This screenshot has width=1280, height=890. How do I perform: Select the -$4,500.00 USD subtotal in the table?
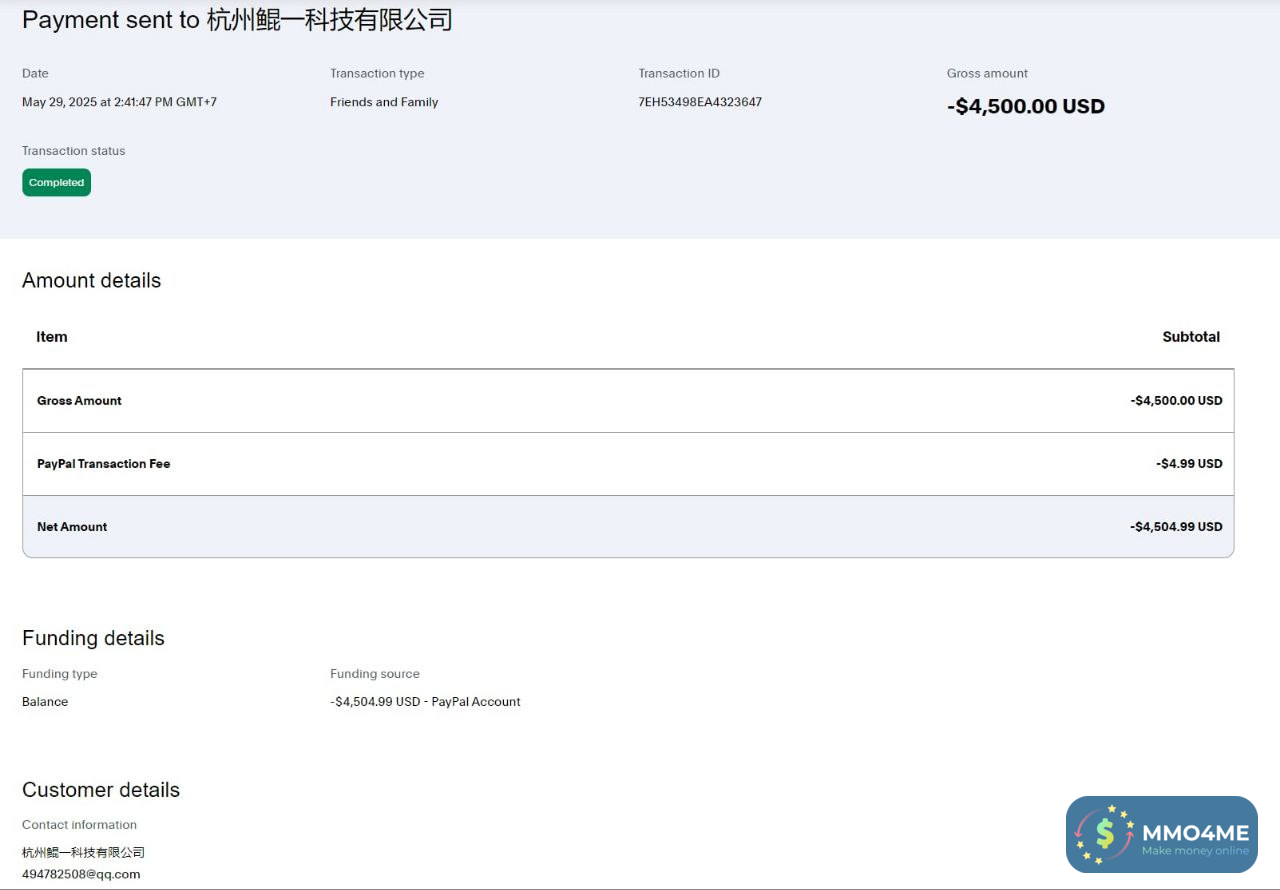coord(1176,401)
